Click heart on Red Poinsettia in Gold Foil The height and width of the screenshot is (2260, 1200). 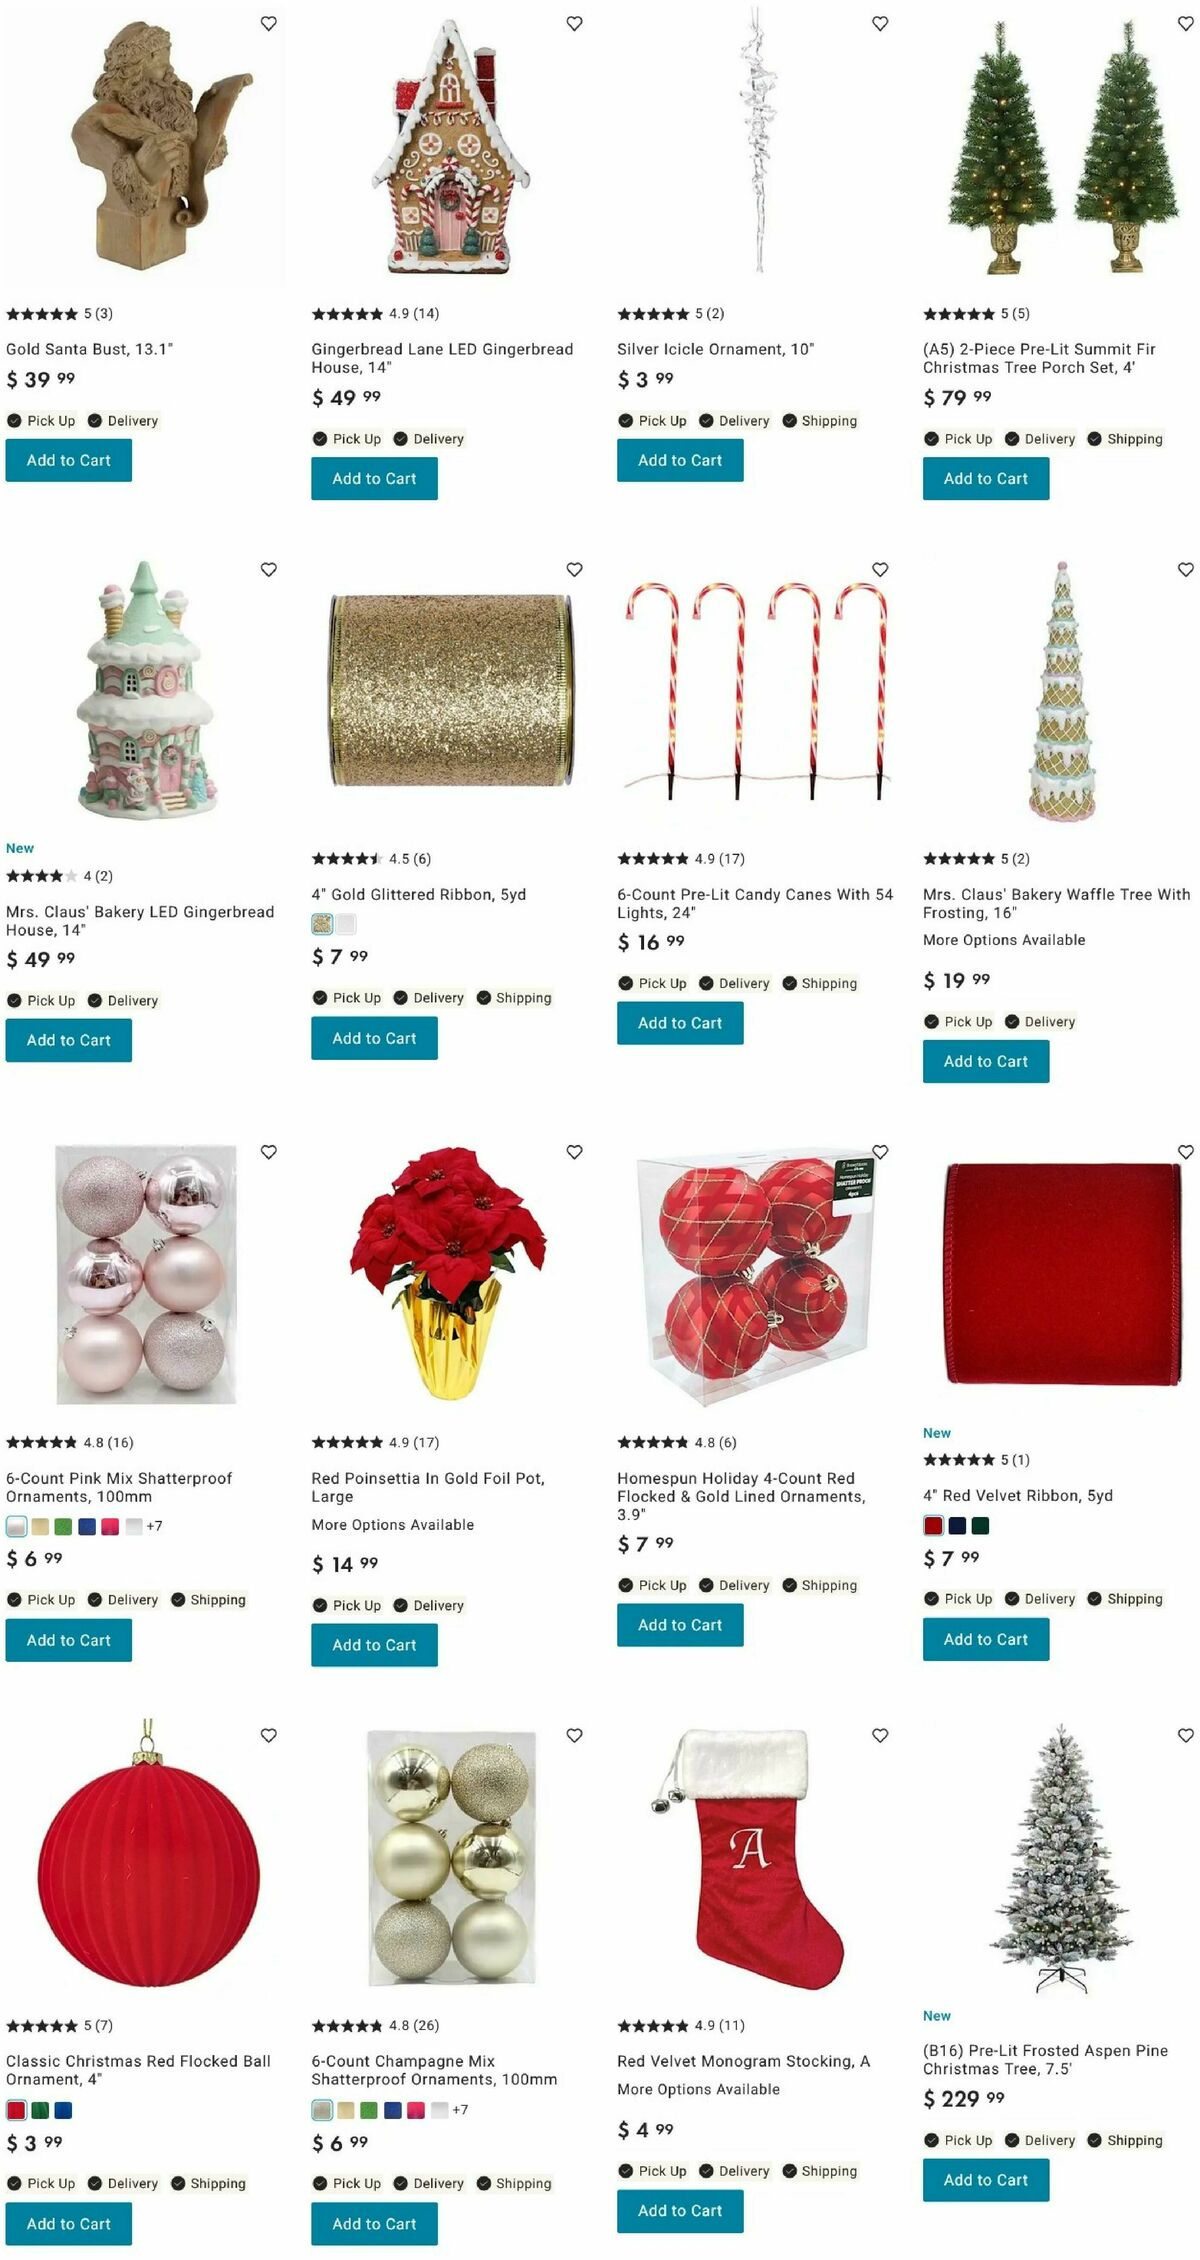point(574,1152)
